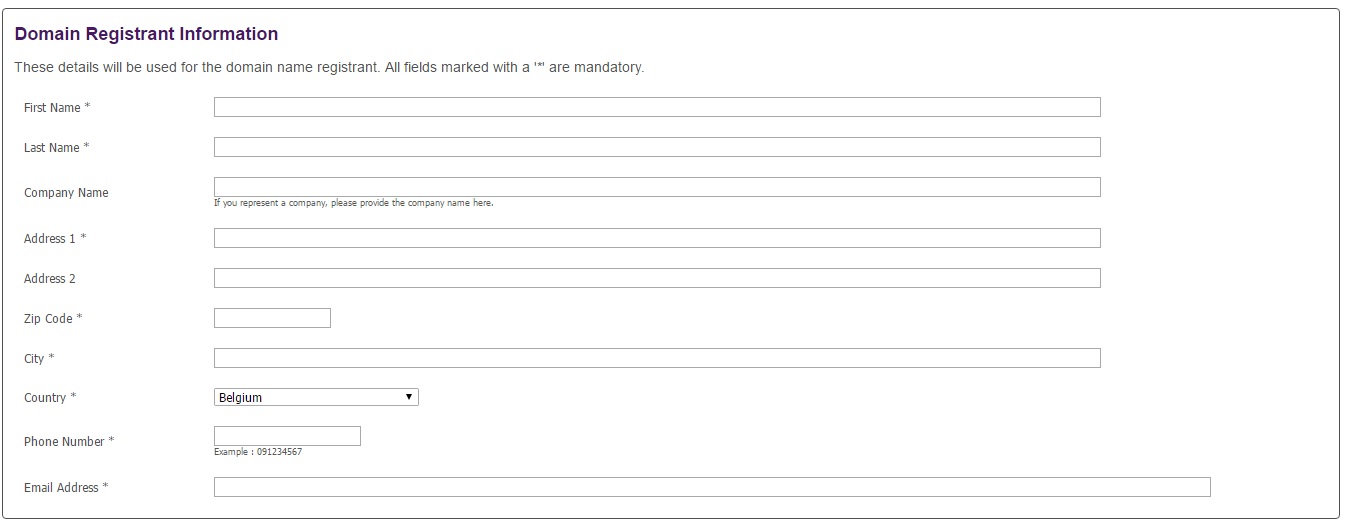
Task: Click the "Zip Code *" label
Action: coord(53,319)
